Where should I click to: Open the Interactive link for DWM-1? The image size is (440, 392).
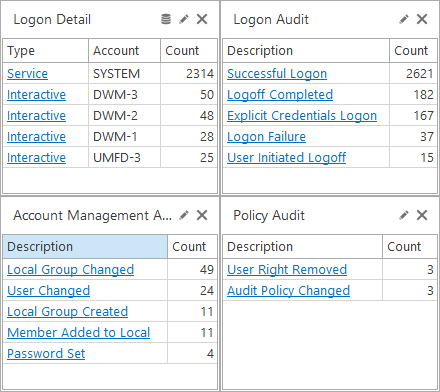tap(36, 137)
